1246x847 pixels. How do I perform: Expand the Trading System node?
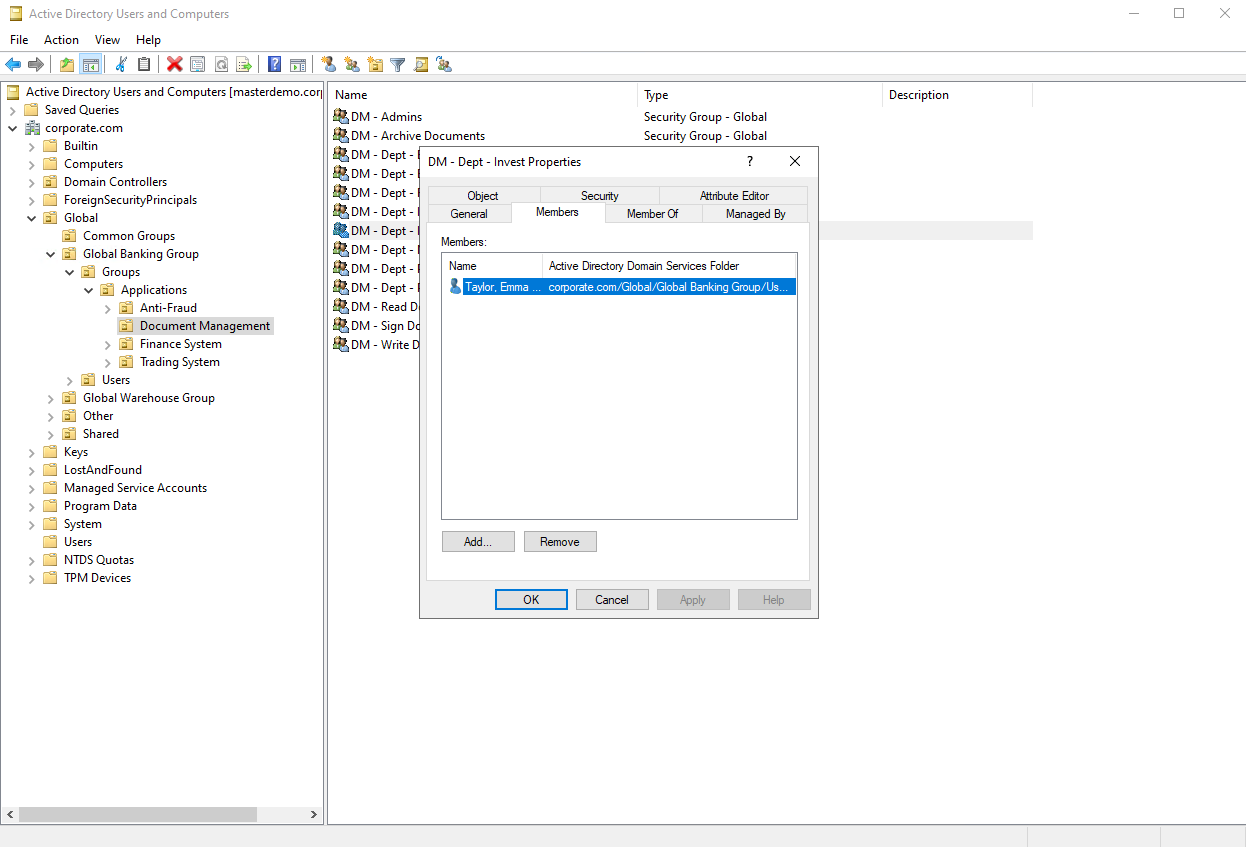click(108, 362)
